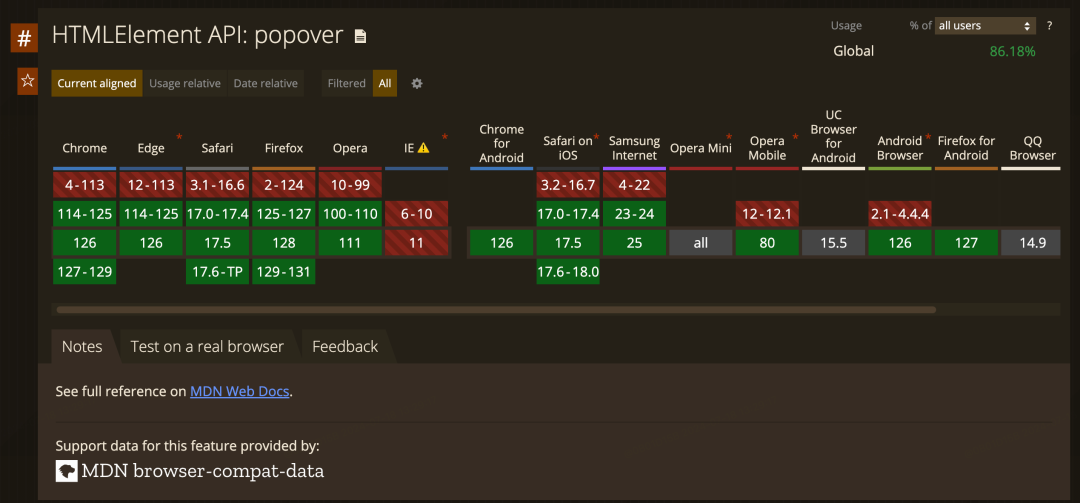Viewport: 1080px width, 503px height.
Task: Select the Current aligned view
Action: click(97, 83)
